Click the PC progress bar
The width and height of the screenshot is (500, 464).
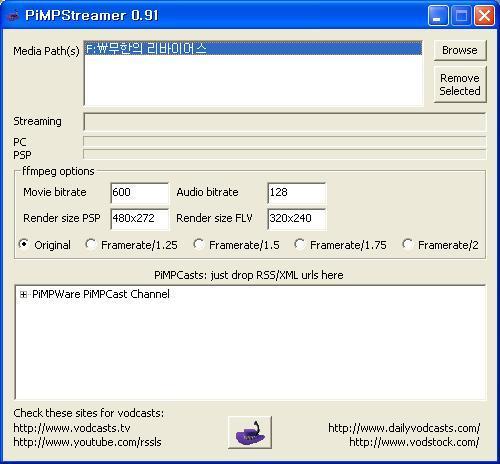point(285,142)
